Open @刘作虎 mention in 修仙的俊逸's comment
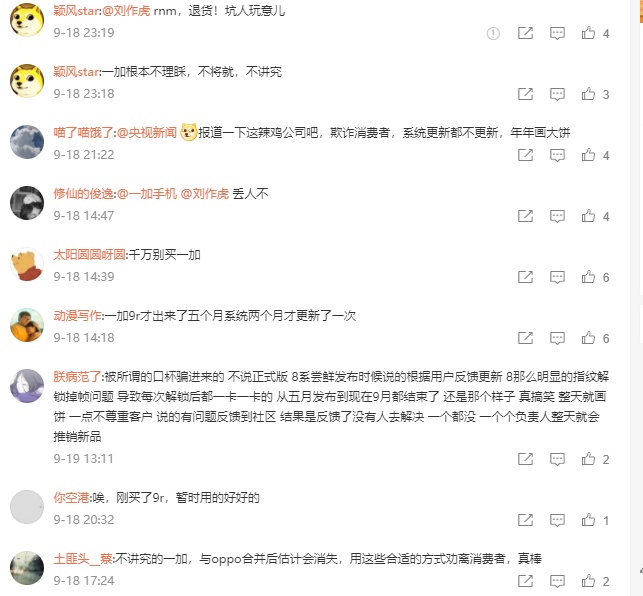This screenshot has width=643, height=596. [x=205, y=194]
